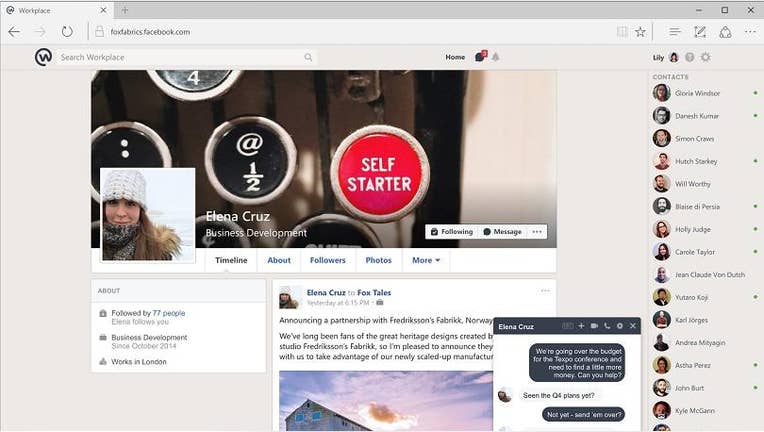Open profile actions ellipsis button
Screen dimensions: 764x432
537,232
